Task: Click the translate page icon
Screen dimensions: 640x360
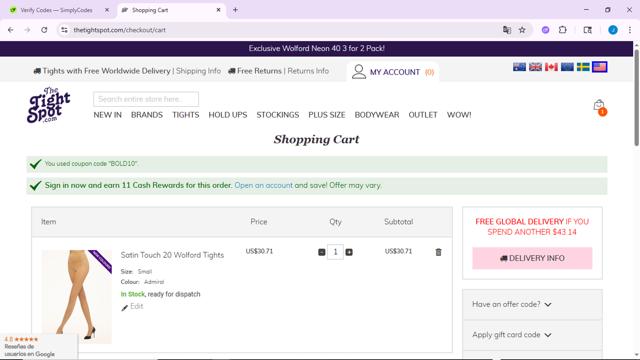Action: click(x=507, y=30)
